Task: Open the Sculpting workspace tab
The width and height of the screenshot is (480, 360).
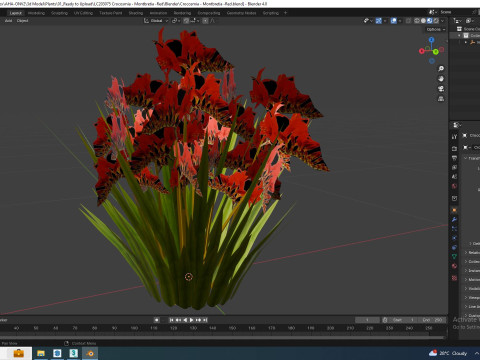Action: pyautogui.click(x=59, y=13)
